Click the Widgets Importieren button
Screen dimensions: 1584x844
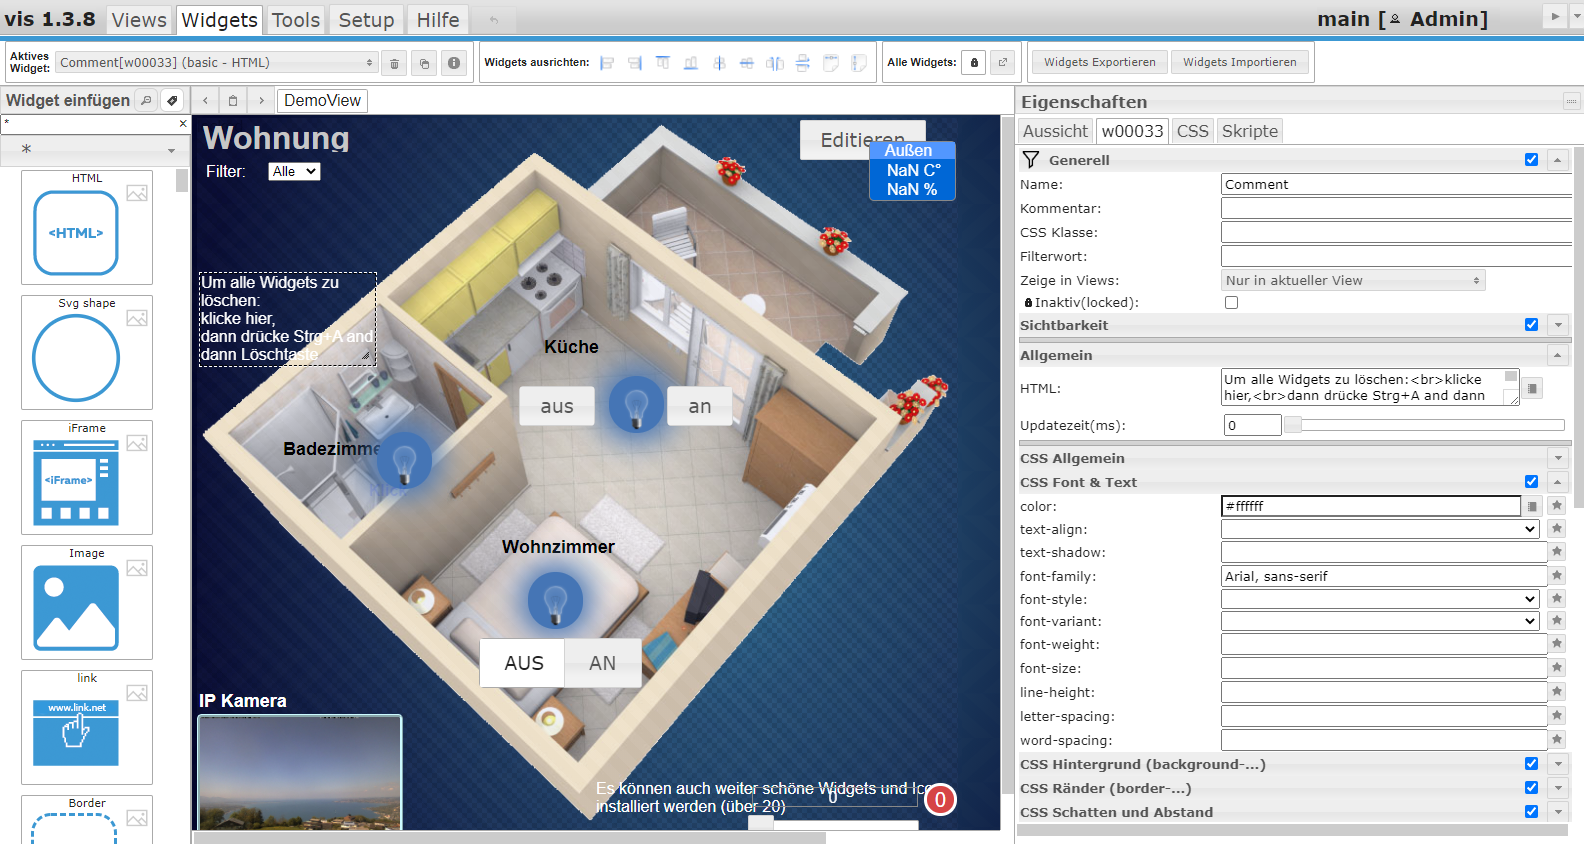[x=1239, y=62]
